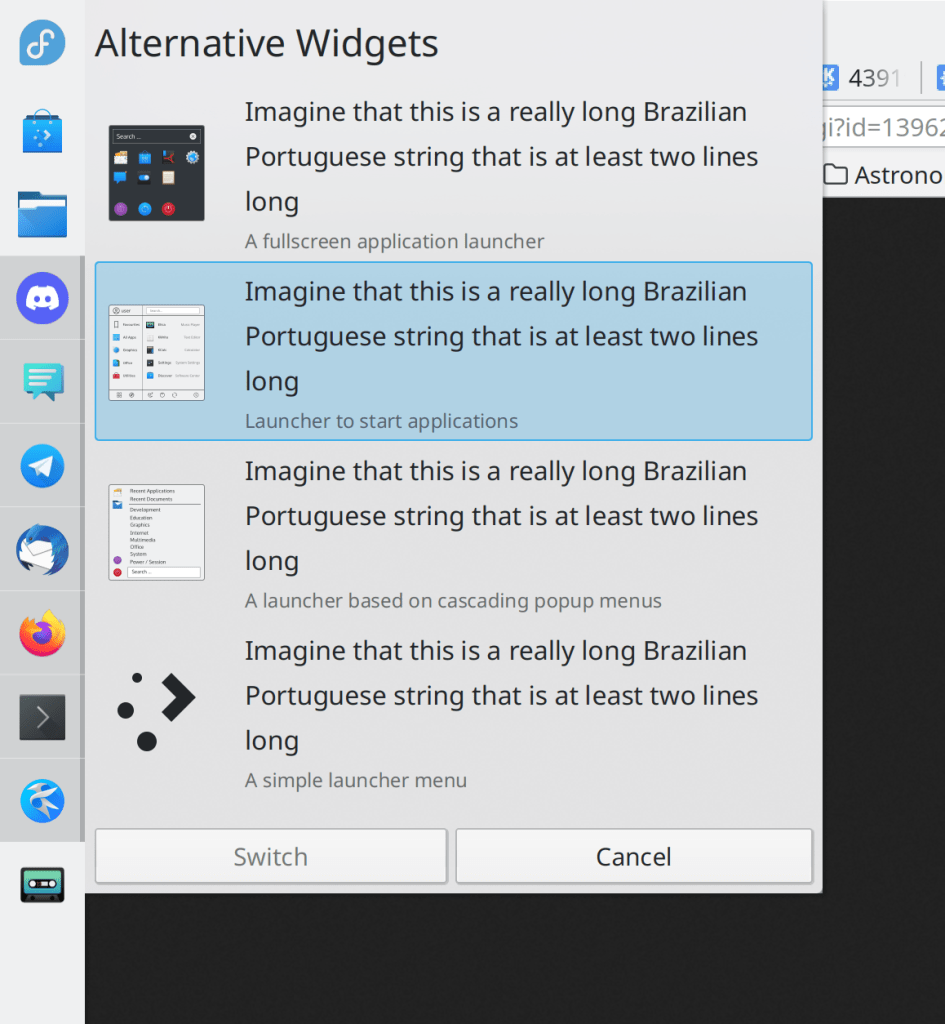Open the cassette tape app icon

point(42,885)
